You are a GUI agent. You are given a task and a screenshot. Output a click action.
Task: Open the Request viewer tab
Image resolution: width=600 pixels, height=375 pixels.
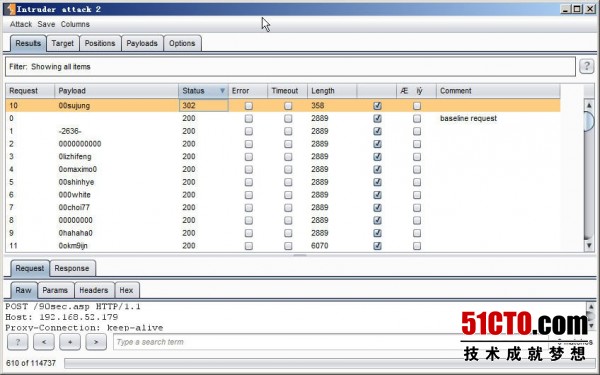click(x=29, y=268)
